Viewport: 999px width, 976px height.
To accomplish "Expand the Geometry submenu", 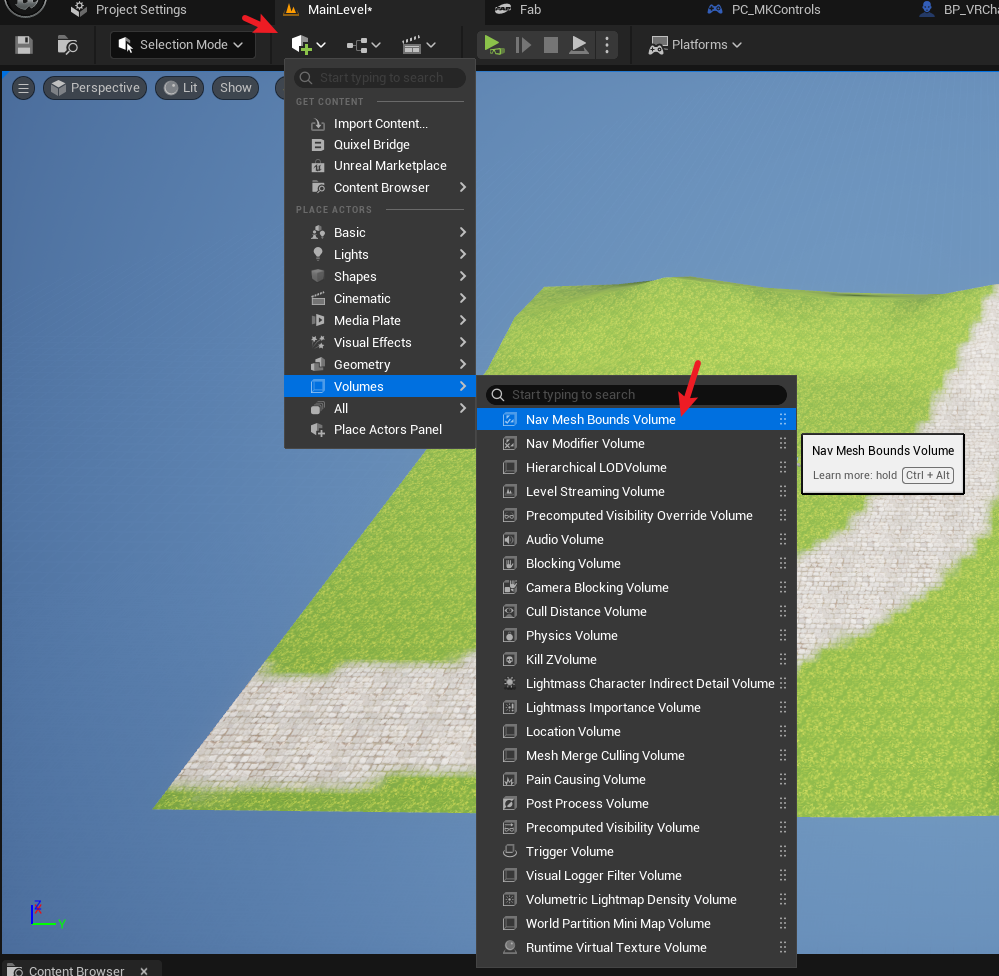I will coord(380,364).
